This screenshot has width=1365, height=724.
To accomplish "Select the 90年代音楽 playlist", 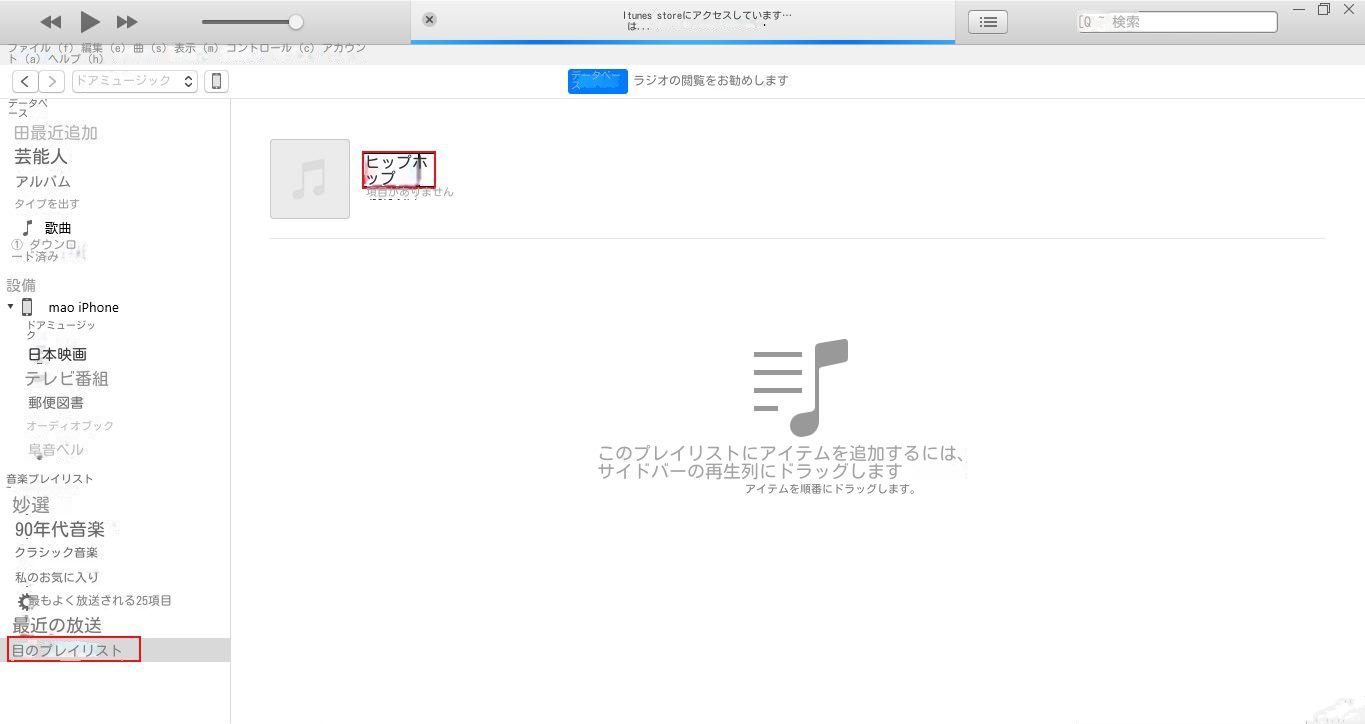I will point(59,529).
